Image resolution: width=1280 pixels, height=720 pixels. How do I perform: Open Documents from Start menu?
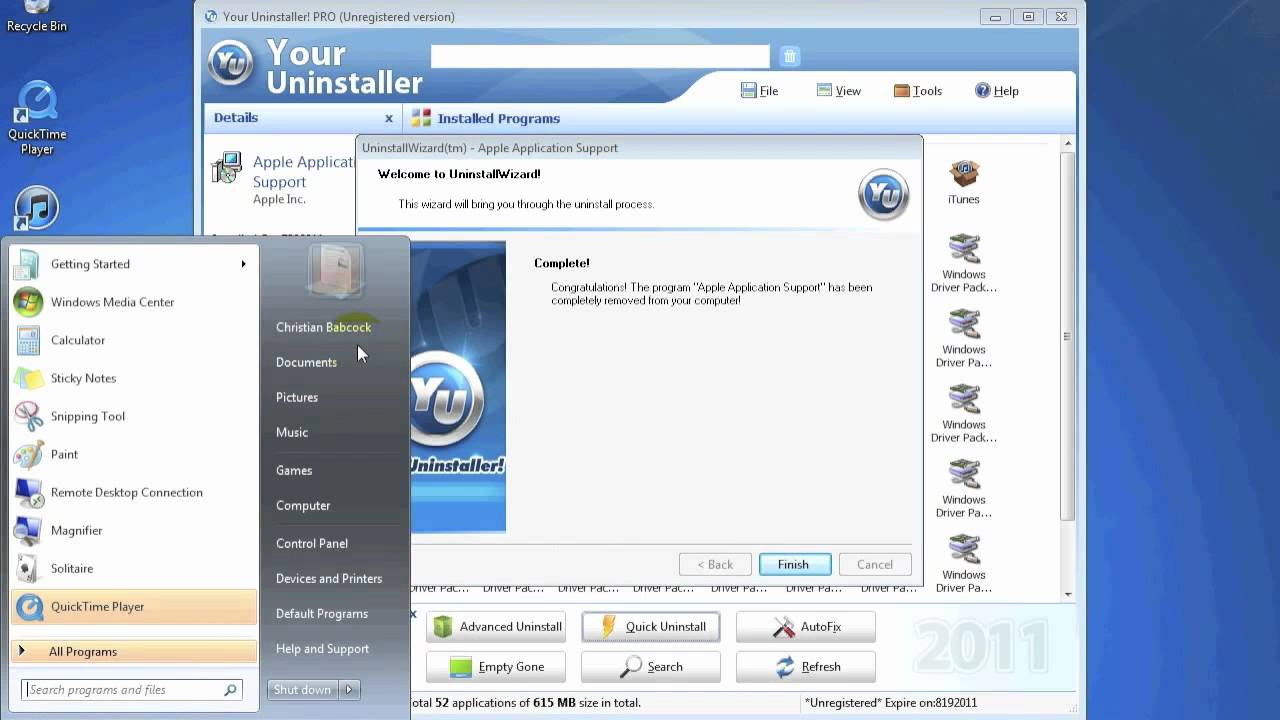[x=306, y=362]
